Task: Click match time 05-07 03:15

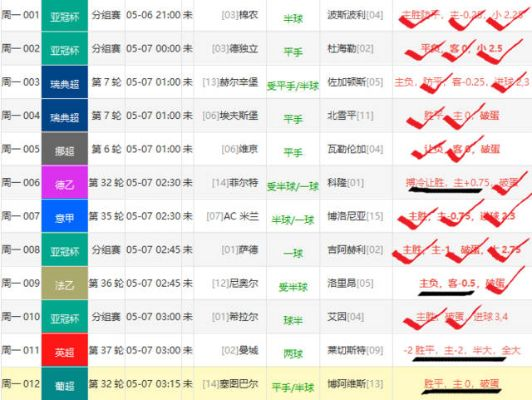Action: 153,384
